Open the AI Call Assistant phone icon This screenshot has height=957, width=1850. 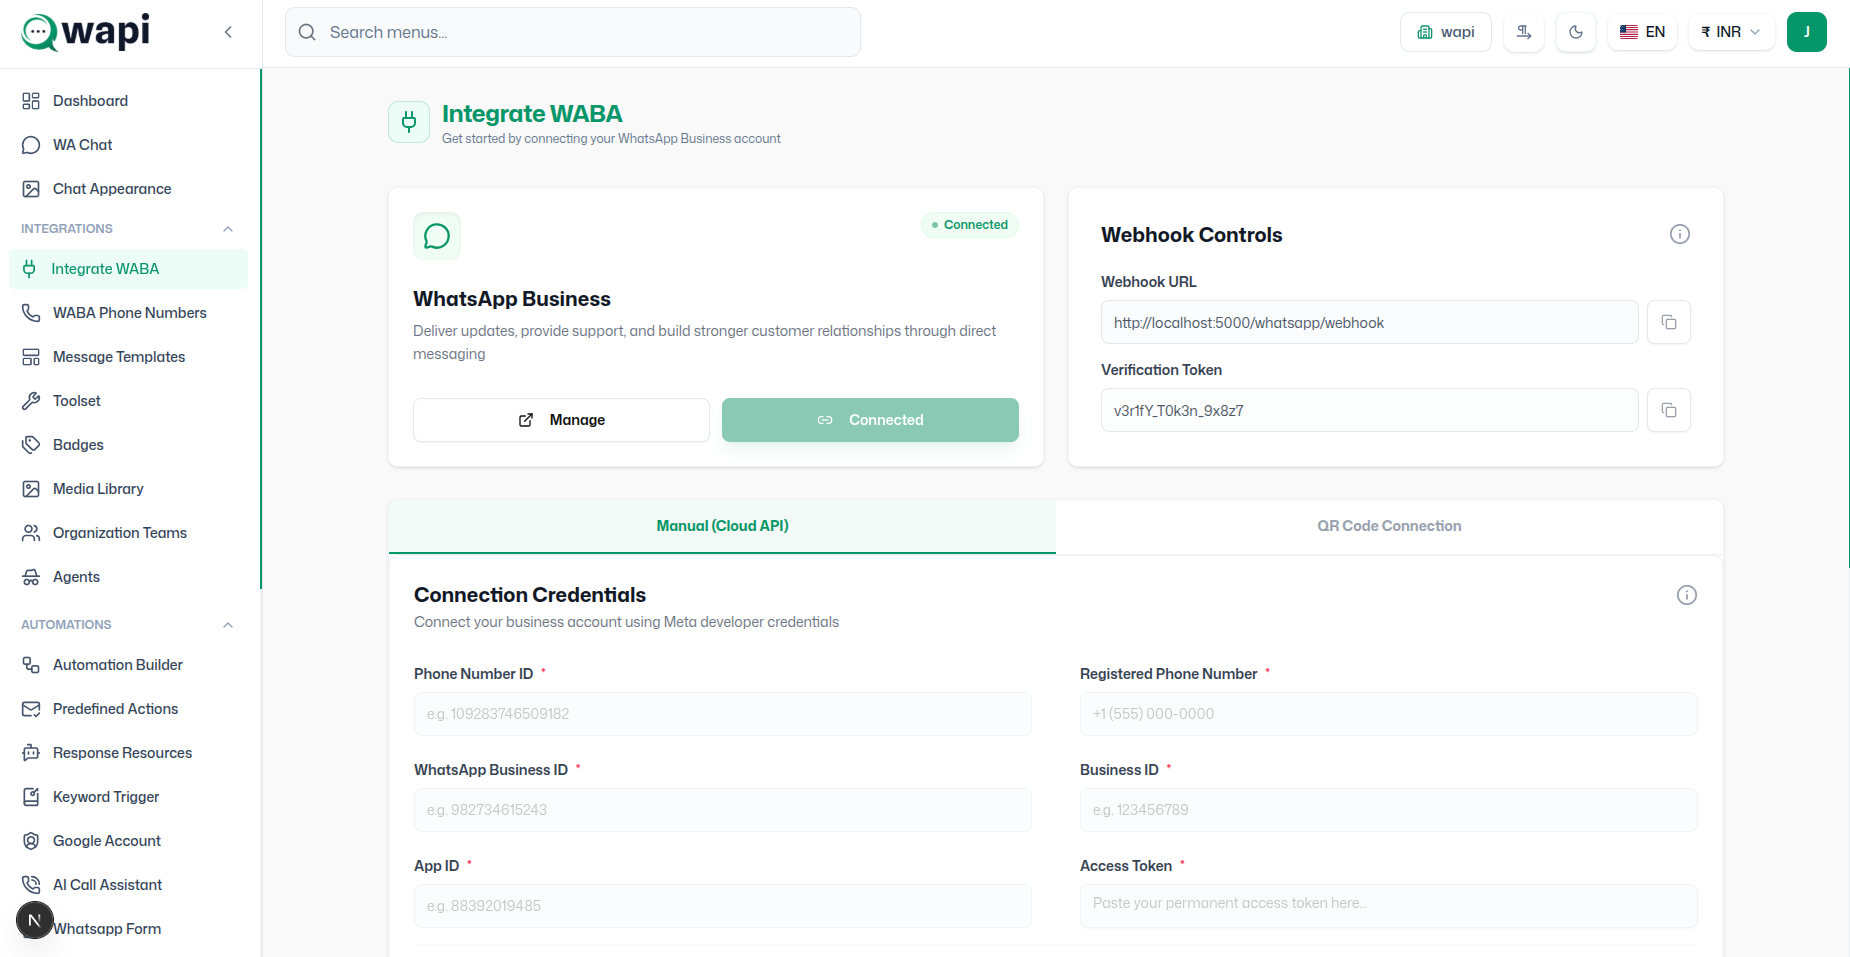click(31, 885)
